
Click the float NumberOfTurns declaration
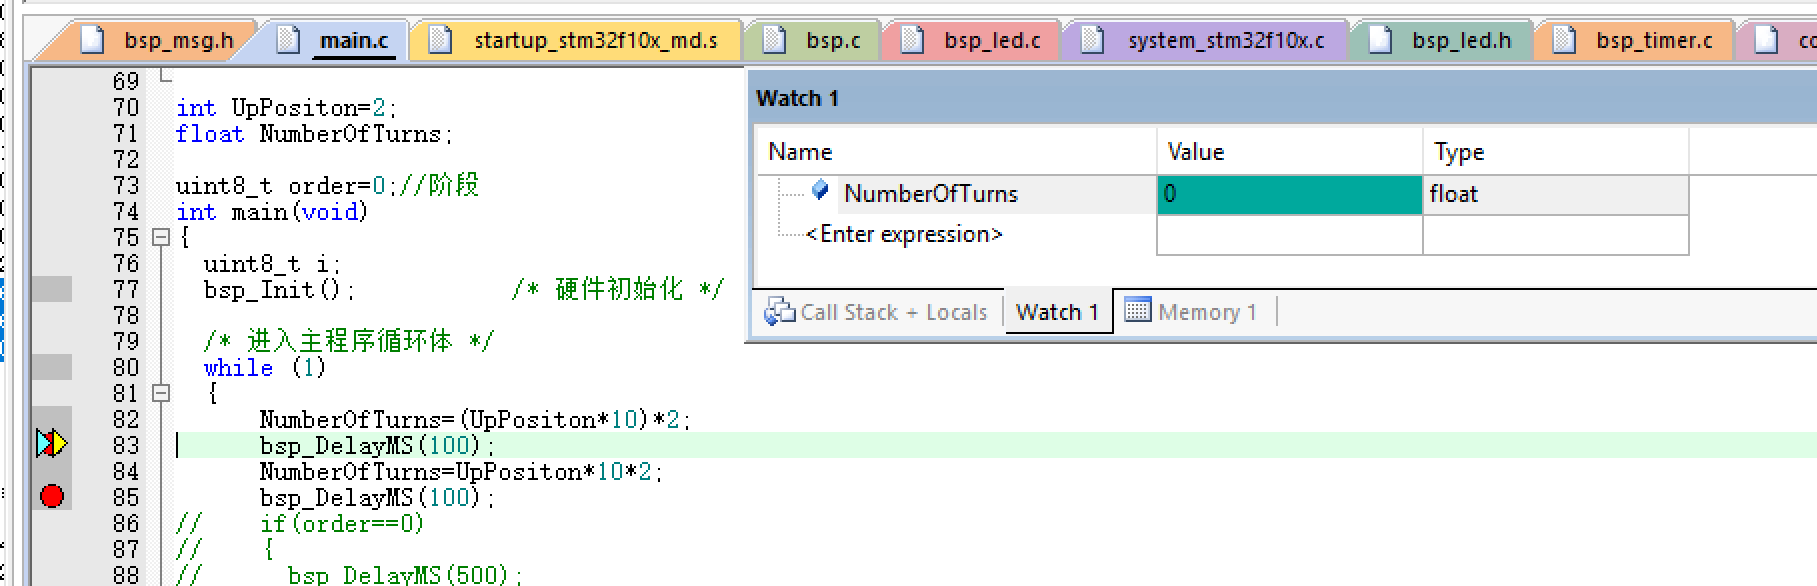314,134
